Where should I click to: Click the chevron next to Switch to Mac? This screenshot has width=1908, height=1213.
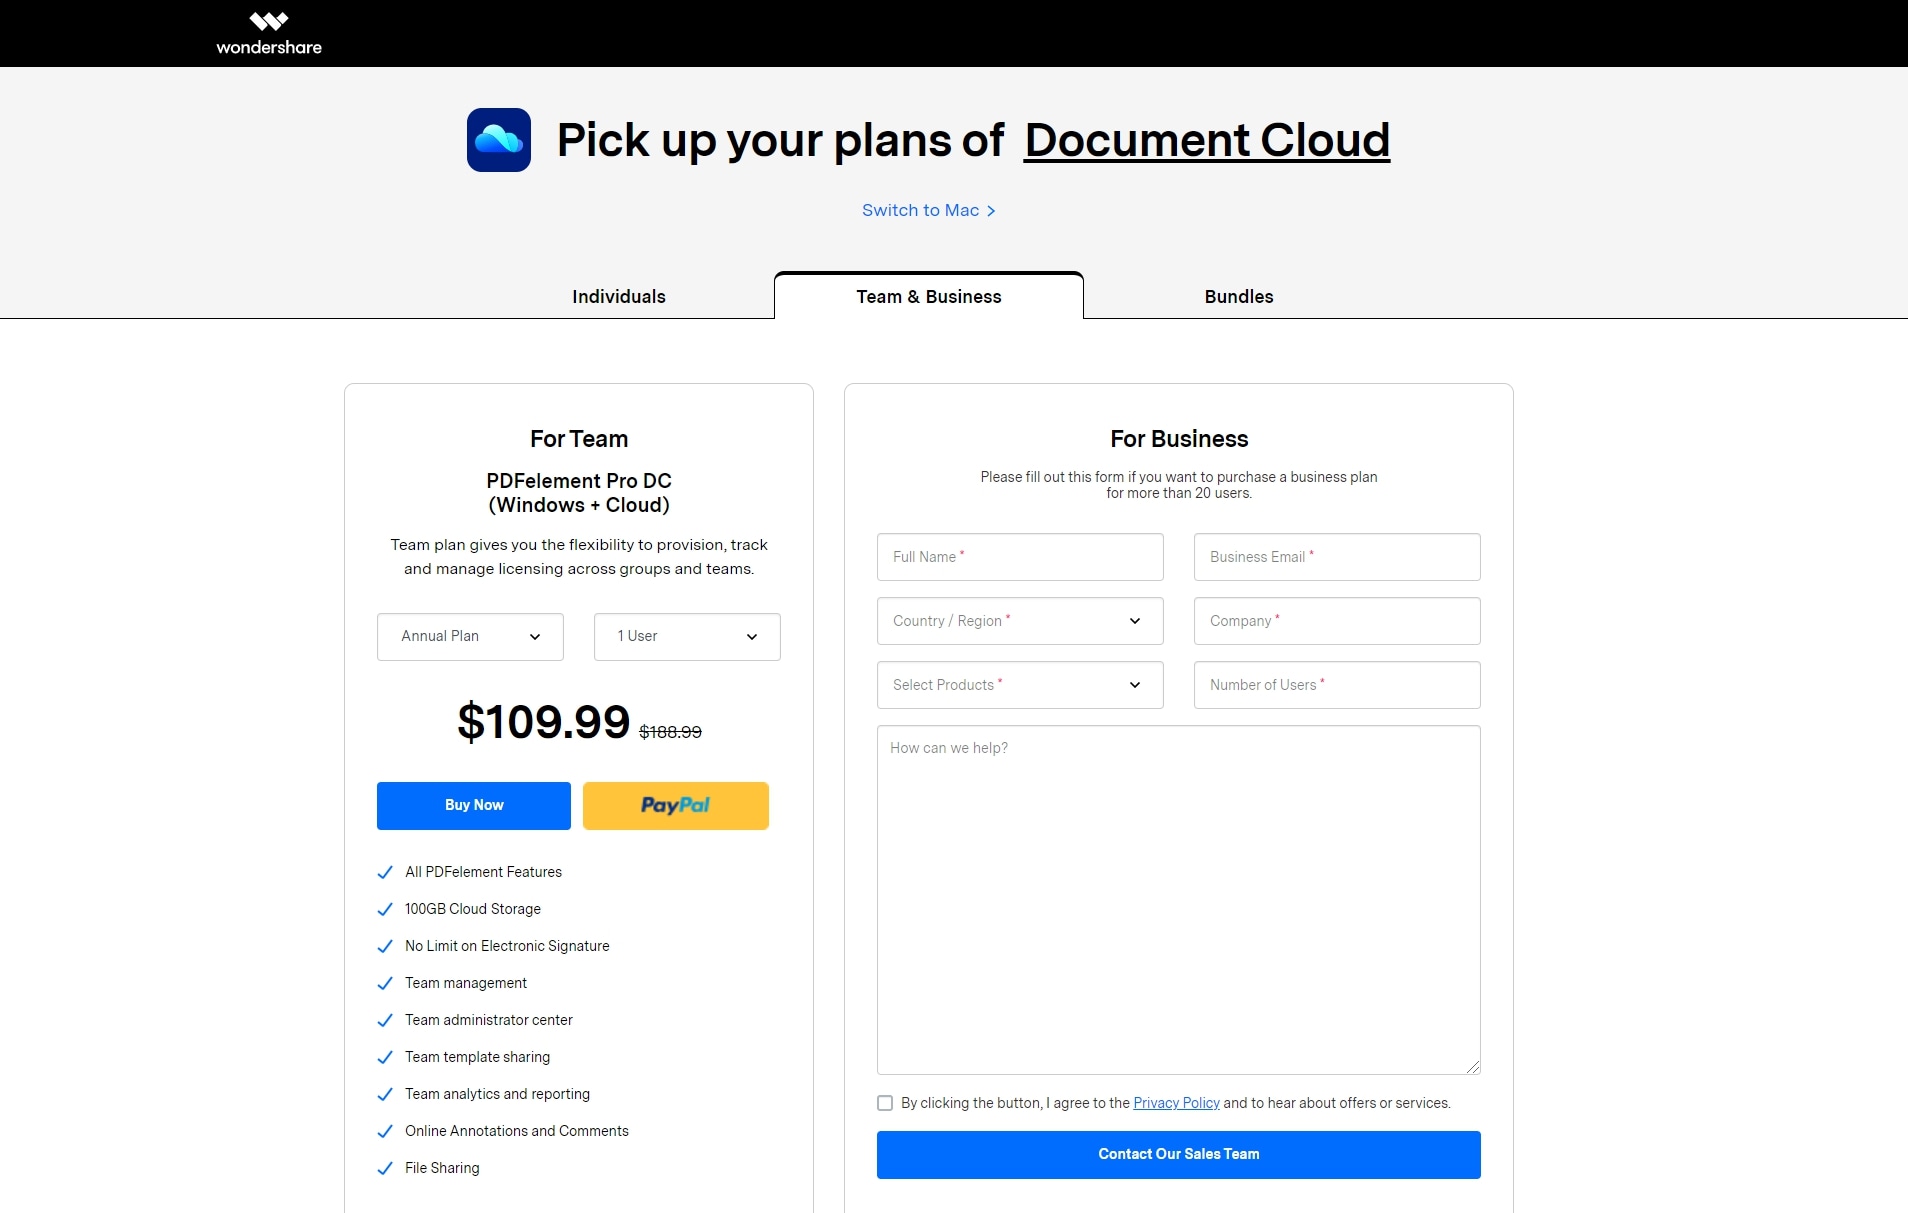pyautogui.click(x=991, y=211)
